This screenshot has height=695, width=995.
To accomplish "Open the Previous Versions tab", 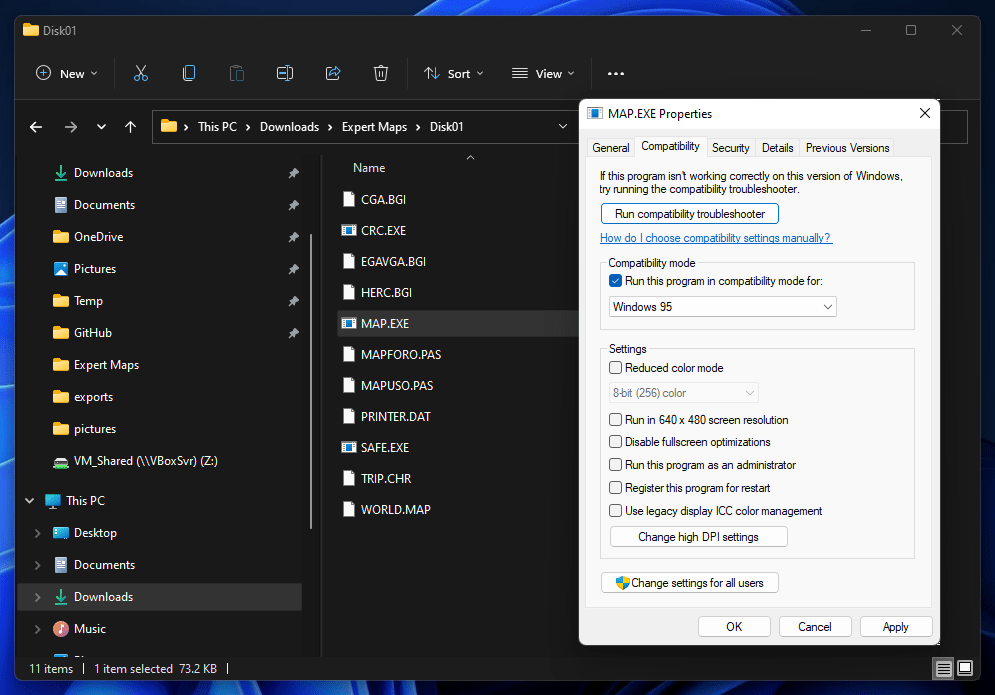I will pos(847,148).
